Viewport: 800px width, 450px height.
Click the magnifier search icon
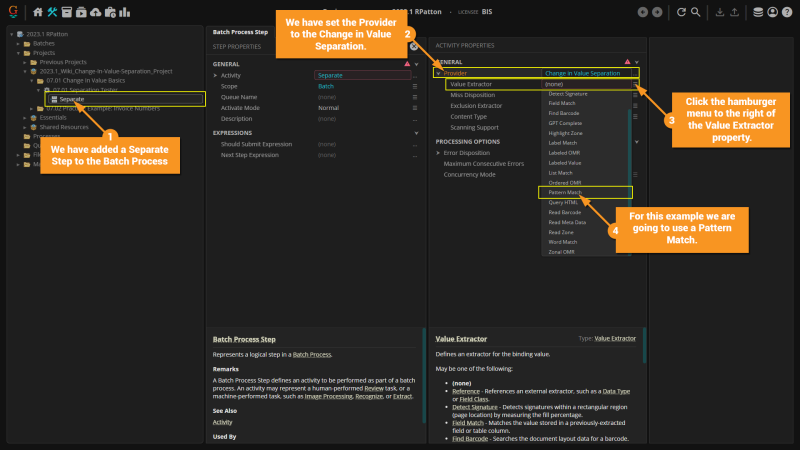696,12
